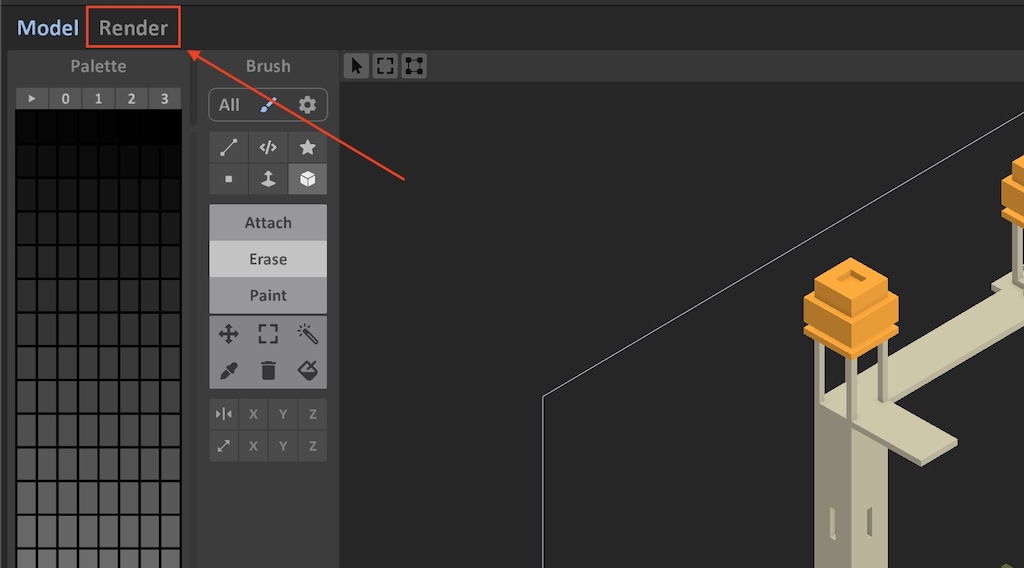Toggle axis mode X
The width and height of the screenshot is (1024, 568).
coord(253,446)
